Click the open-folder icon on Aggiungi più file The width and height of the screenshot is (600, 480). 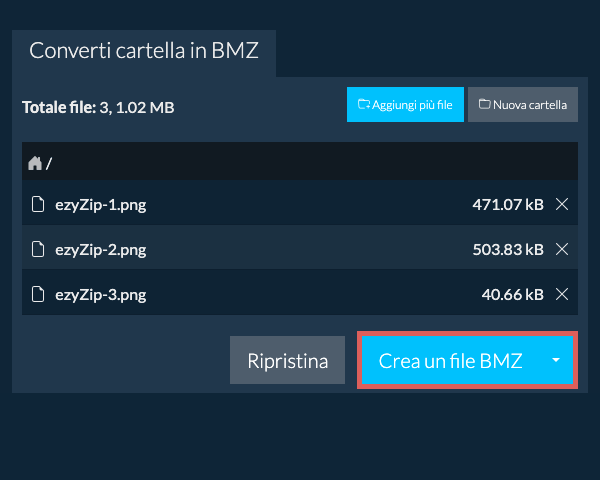(x=363, y=104)
